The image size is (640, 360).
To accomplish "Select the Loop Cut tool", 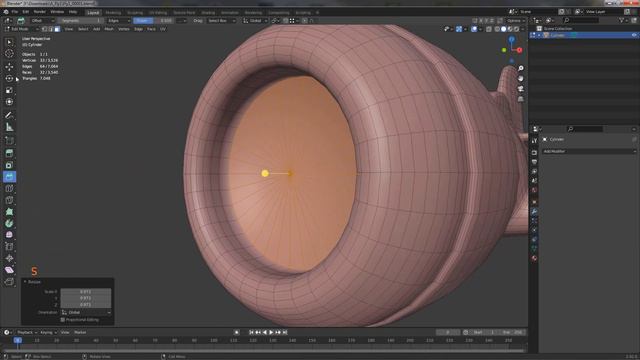I will [9, 188].
